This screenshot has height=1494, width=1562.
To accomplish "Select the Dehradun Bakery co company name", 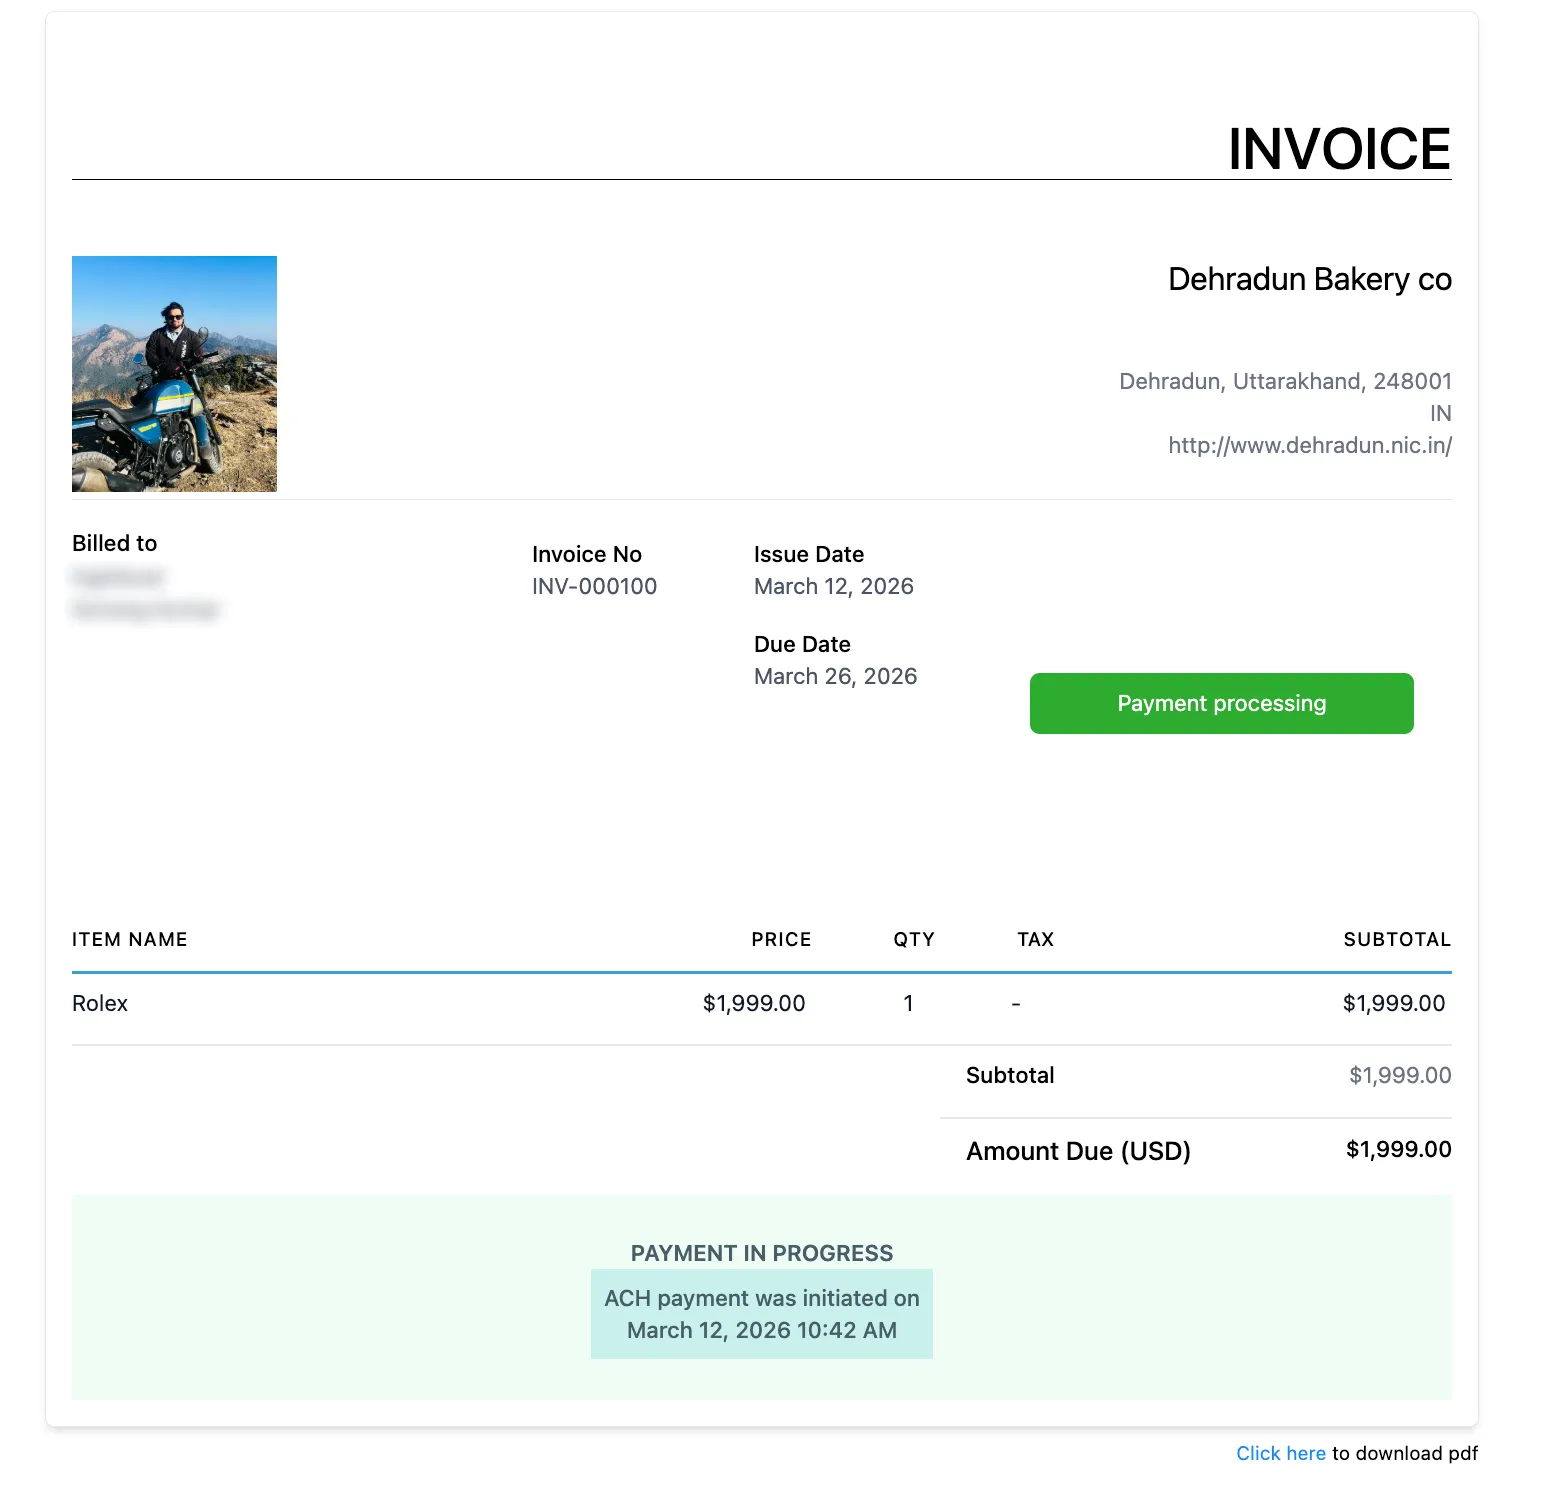I will coord(1309,280).
